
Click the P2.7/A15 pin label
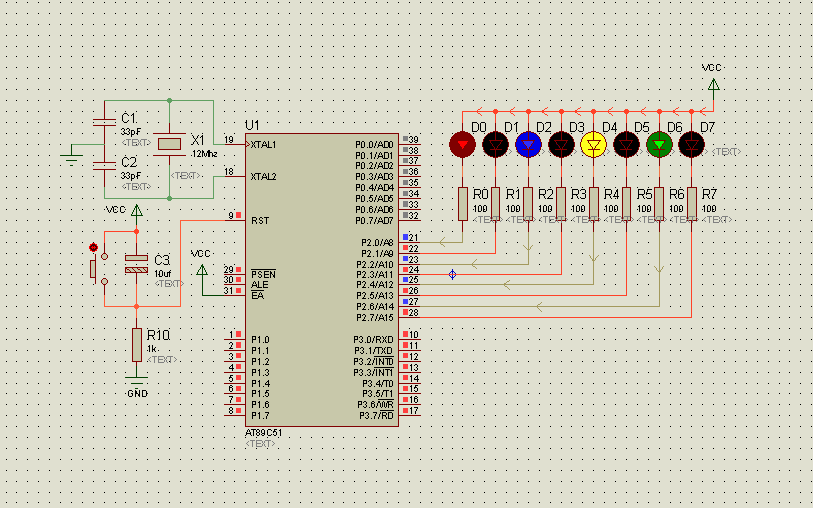click(x=375, y=317)
